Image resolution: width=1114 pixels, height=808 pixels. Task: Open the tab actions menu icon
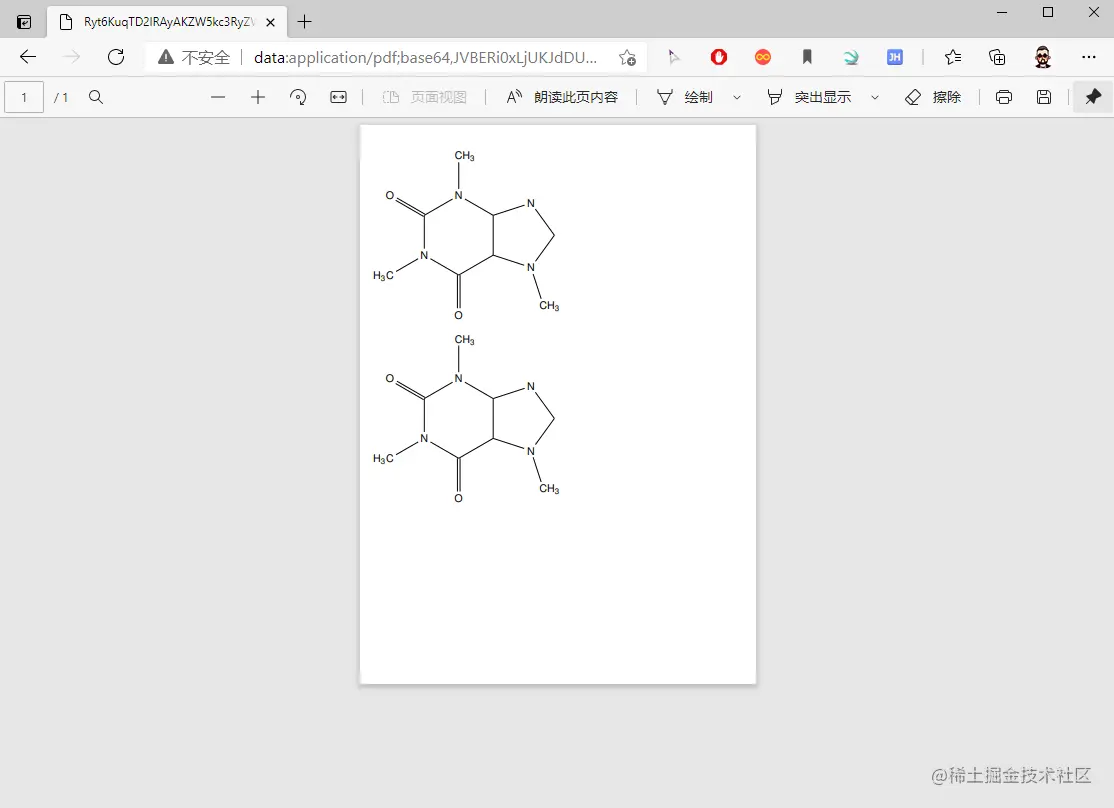24,22
